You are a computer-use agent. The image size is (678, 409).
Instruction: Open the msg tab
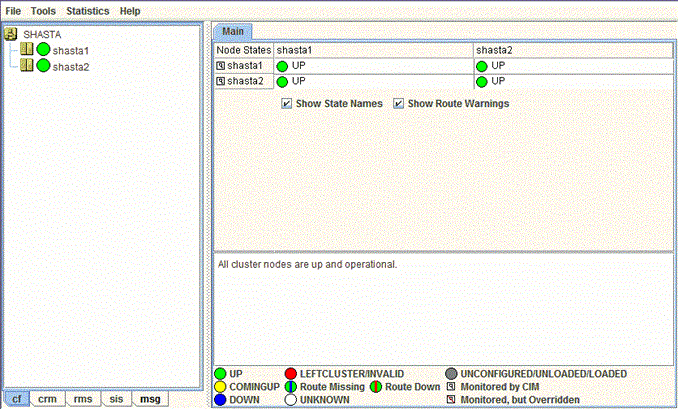pyautogui.click(x=149, y=399)
